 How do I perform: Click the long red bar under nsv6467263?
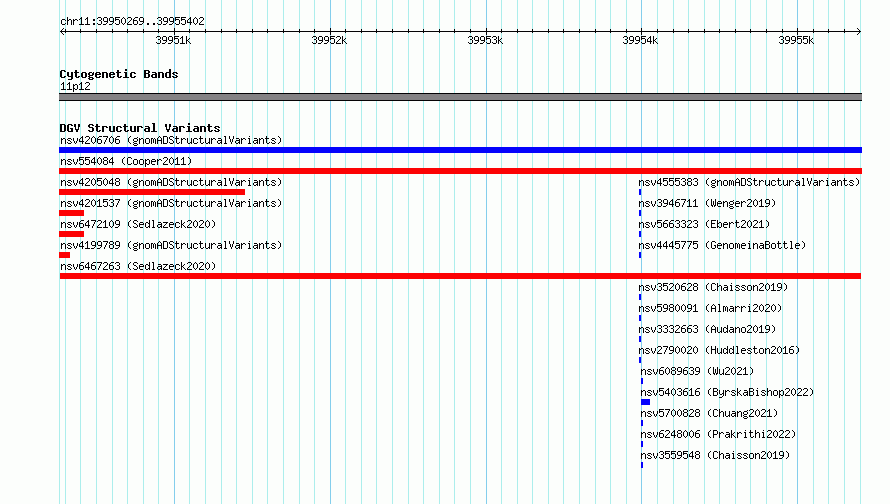point(460,276)
